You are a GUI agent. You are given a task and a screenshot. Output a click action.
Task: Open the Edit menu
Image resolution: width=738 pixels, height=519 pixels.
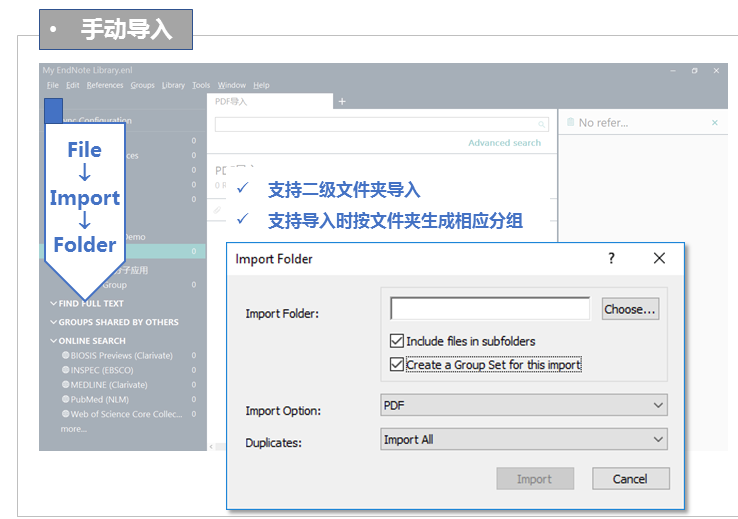click(72, 85)
